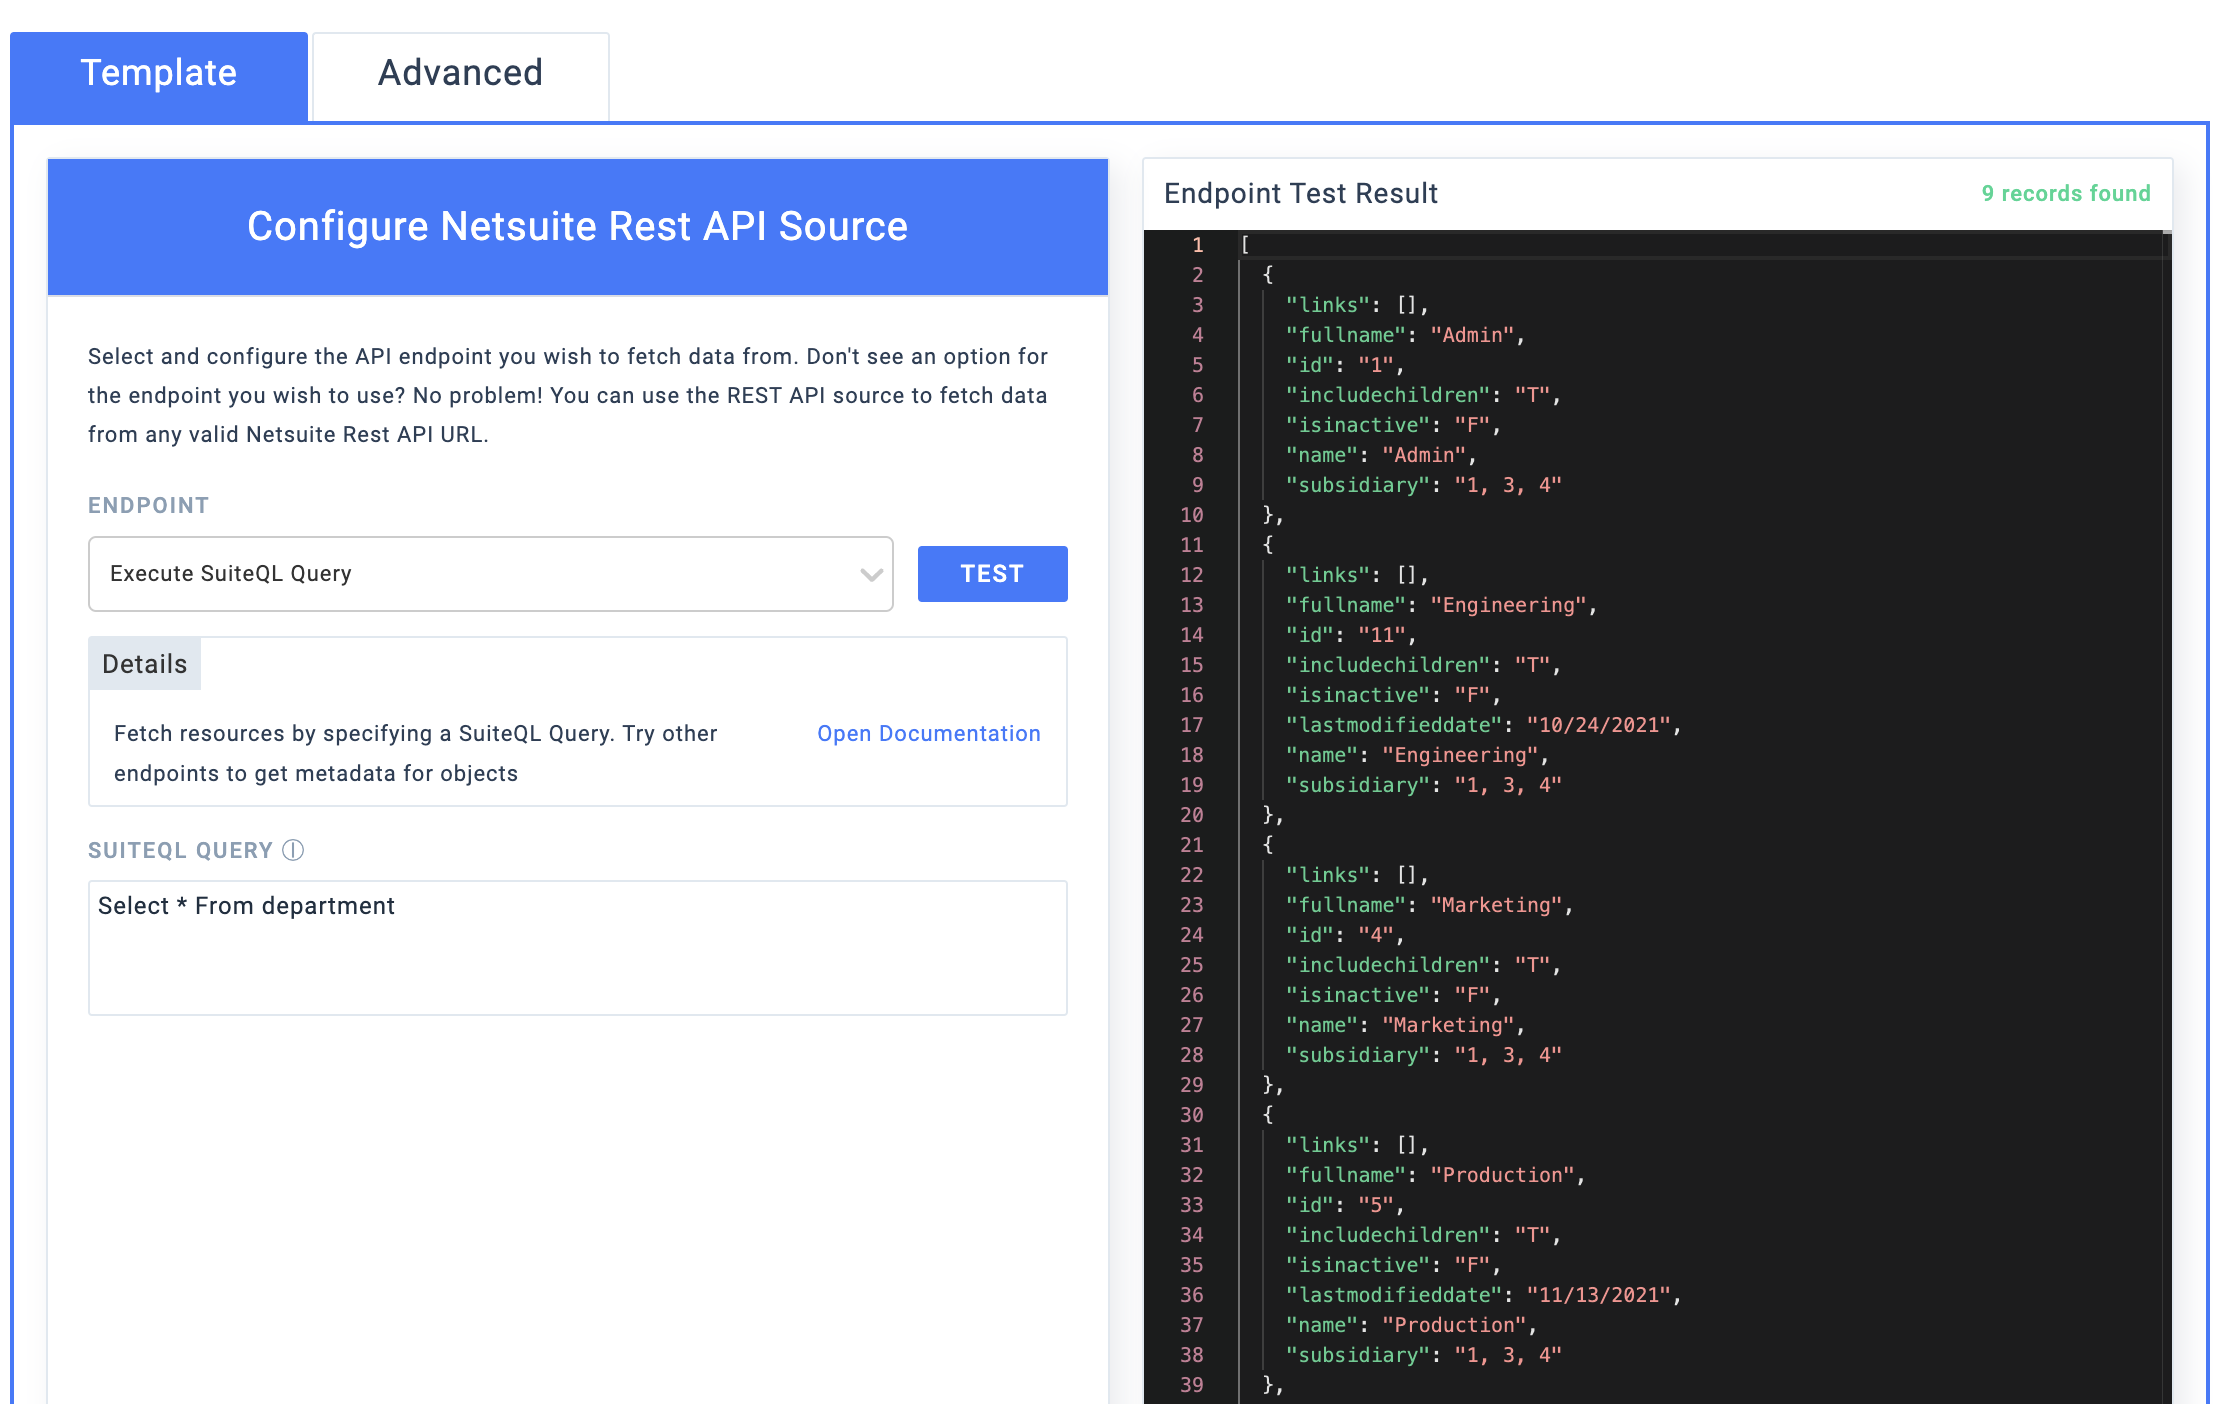
Task: Click the "links" line at row 31
Action: coord(1357,1145)
